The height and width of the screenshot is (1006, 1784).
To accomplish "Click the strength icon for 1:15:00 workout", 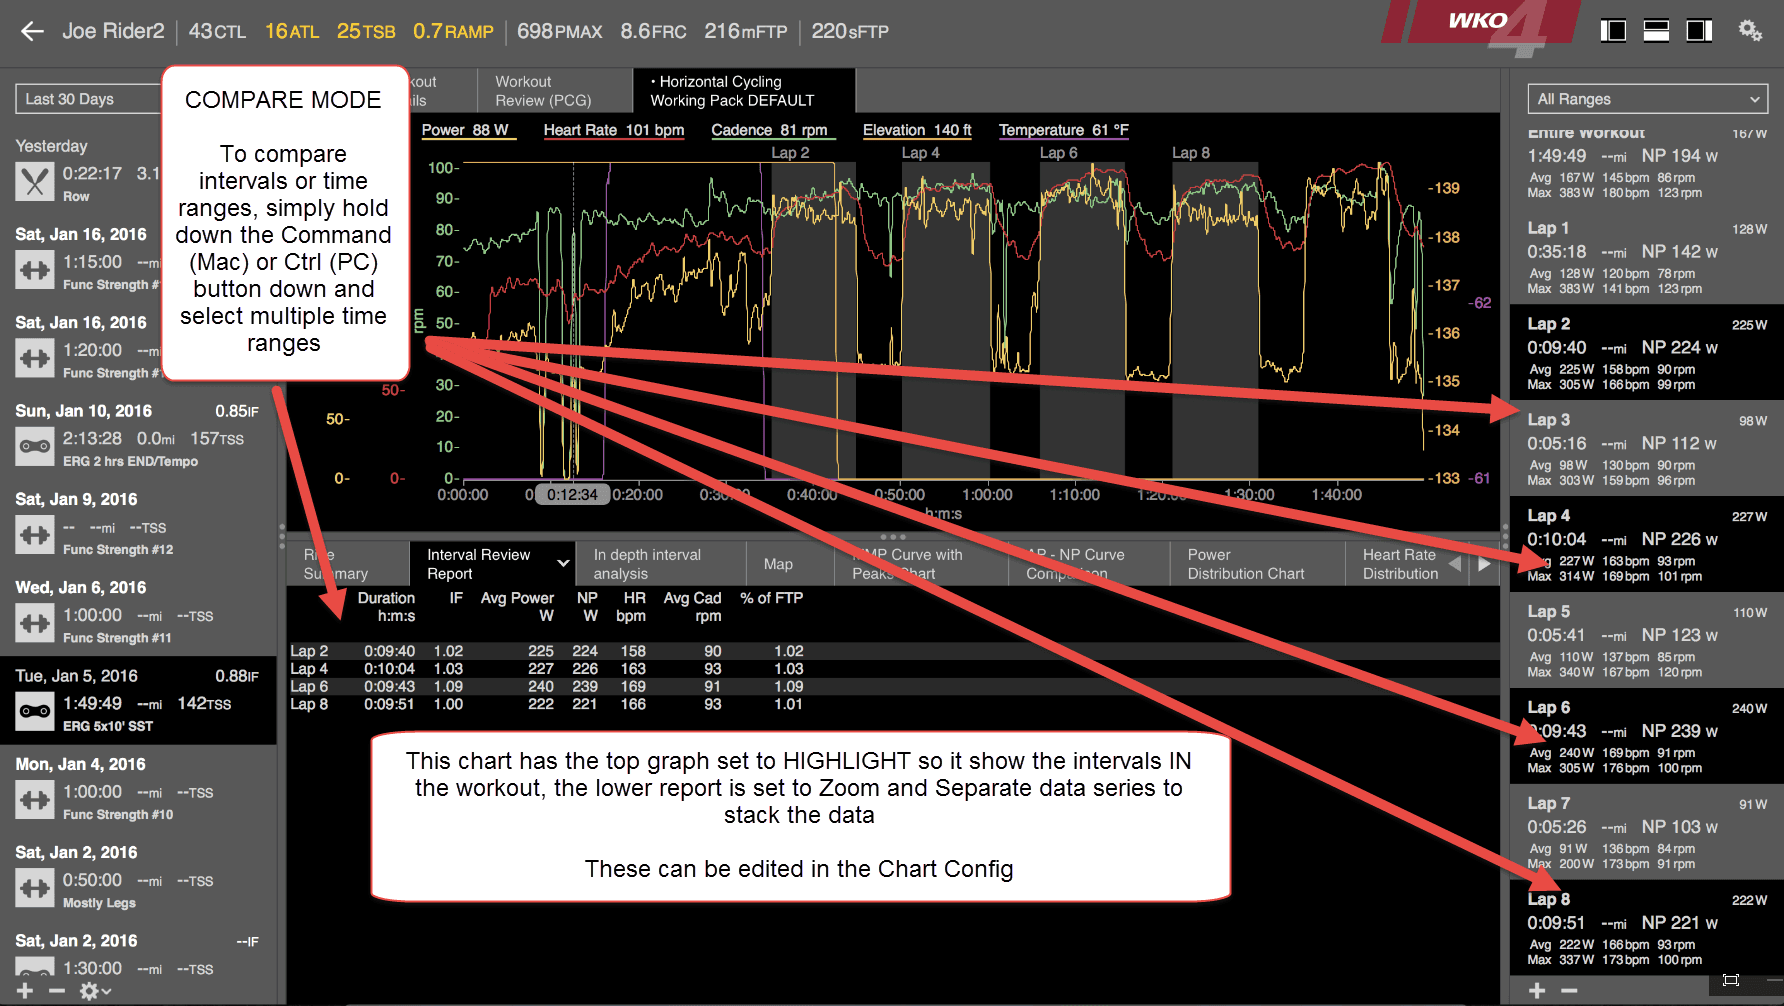I will (x=35, y=270).
